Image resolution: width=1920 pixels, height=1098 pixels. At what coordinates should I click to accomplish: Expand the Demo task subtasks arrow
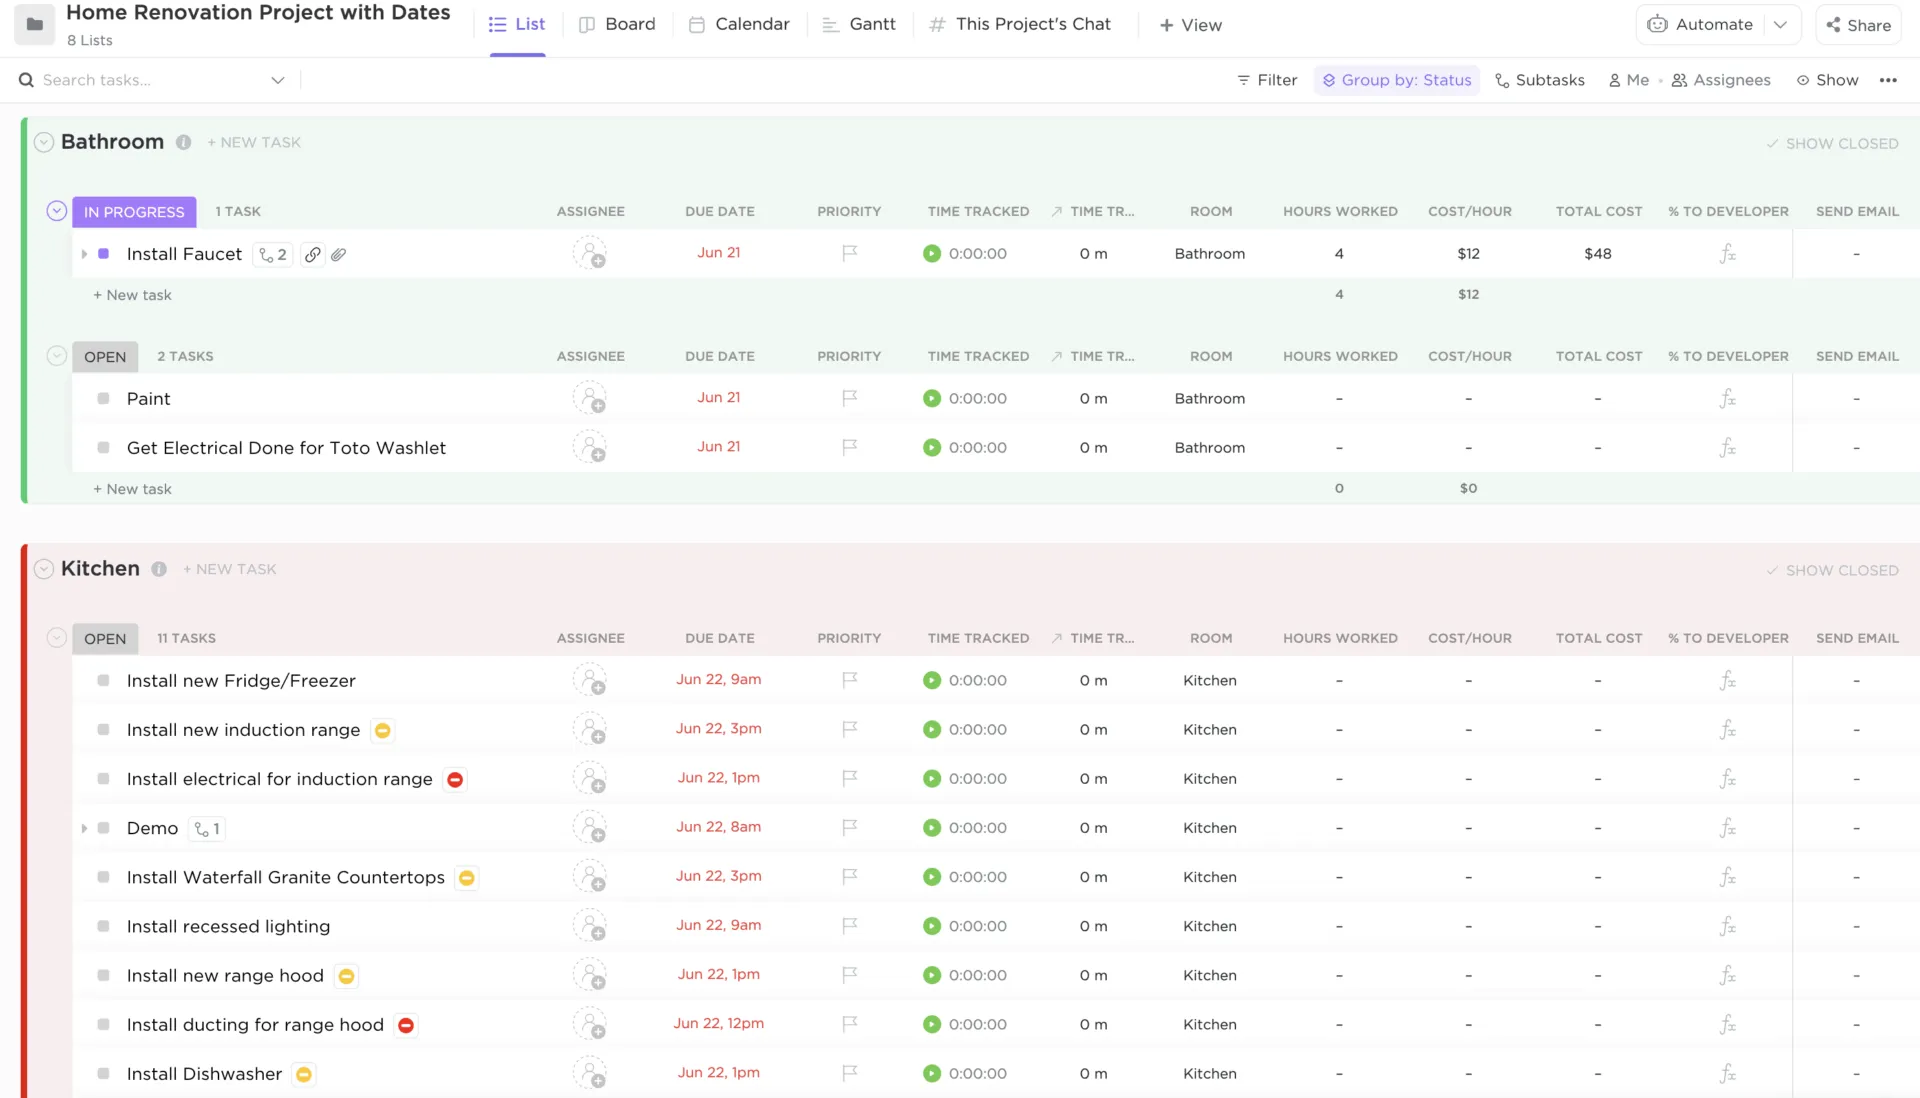(x=84, y=828)
